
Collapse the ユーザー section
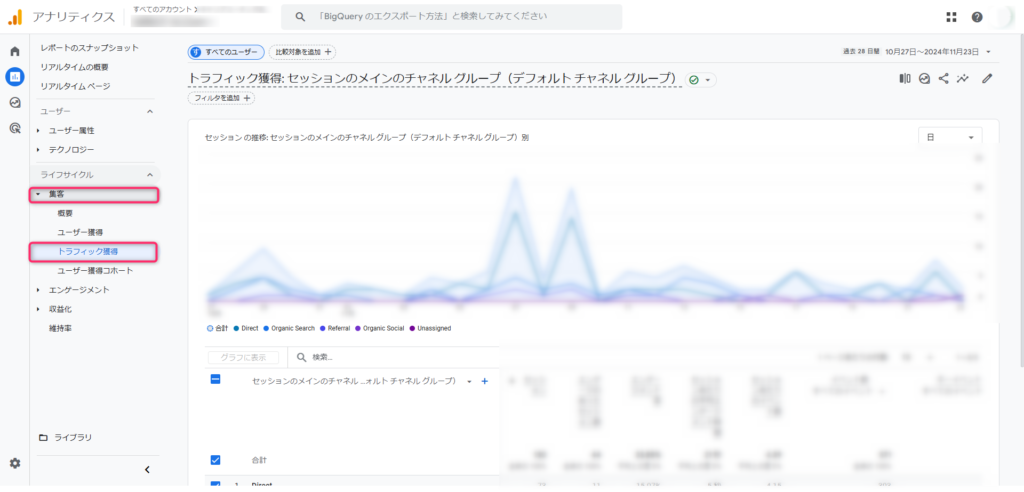click(x=150, y=112)
